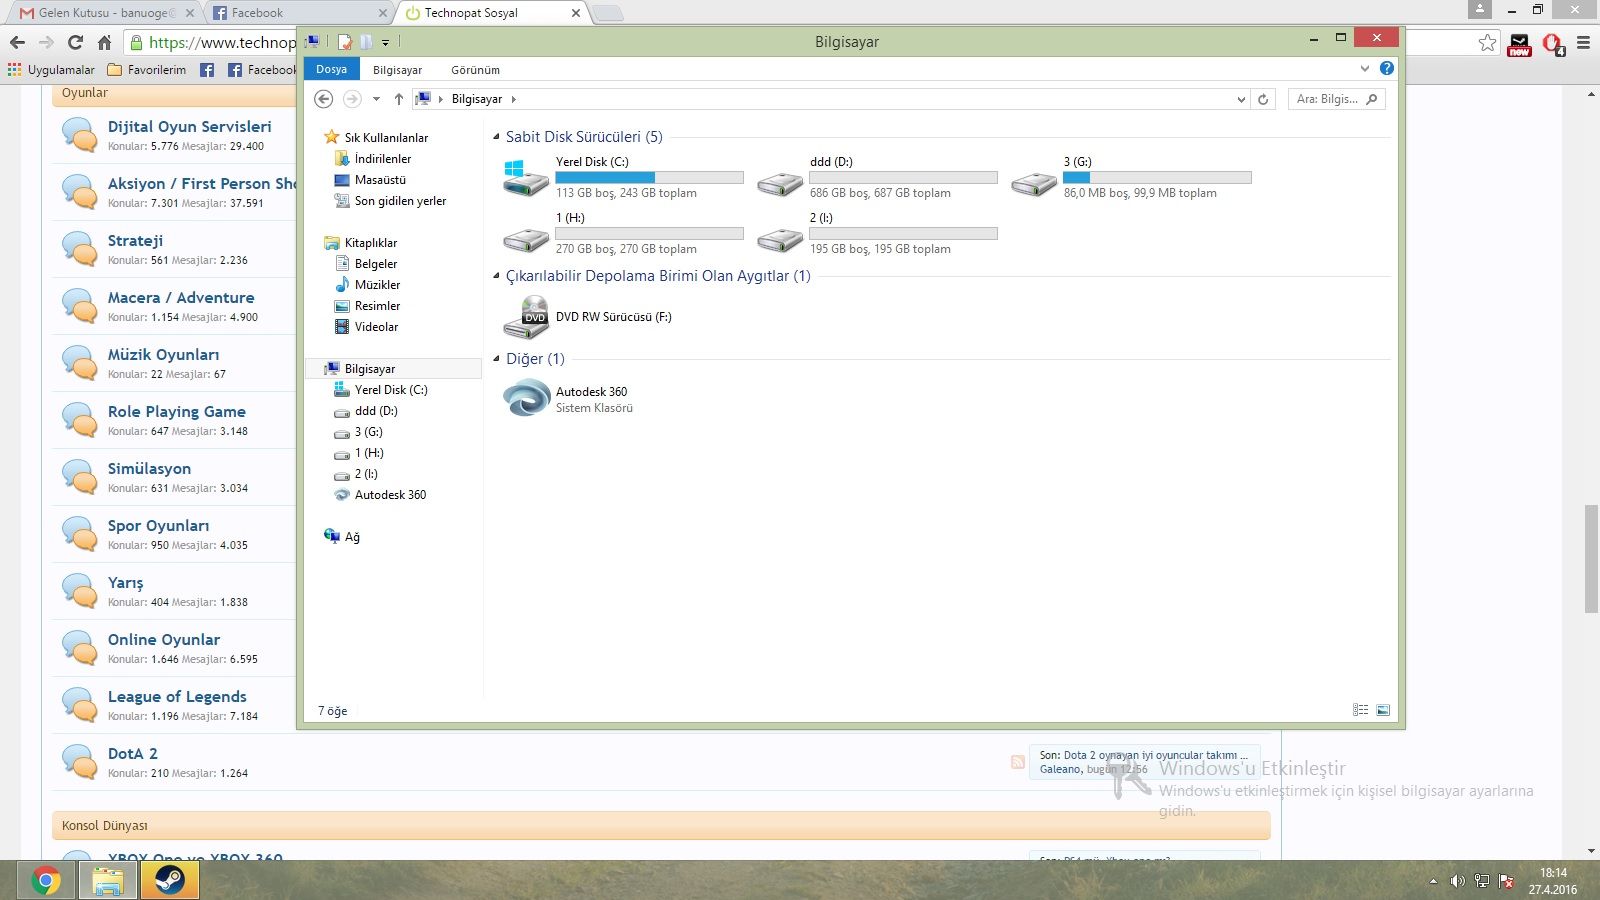Open the Autodesk 360 system folder icon
Image resolution: width=1600 pixels, height=900 pixels.
[526, 399]
